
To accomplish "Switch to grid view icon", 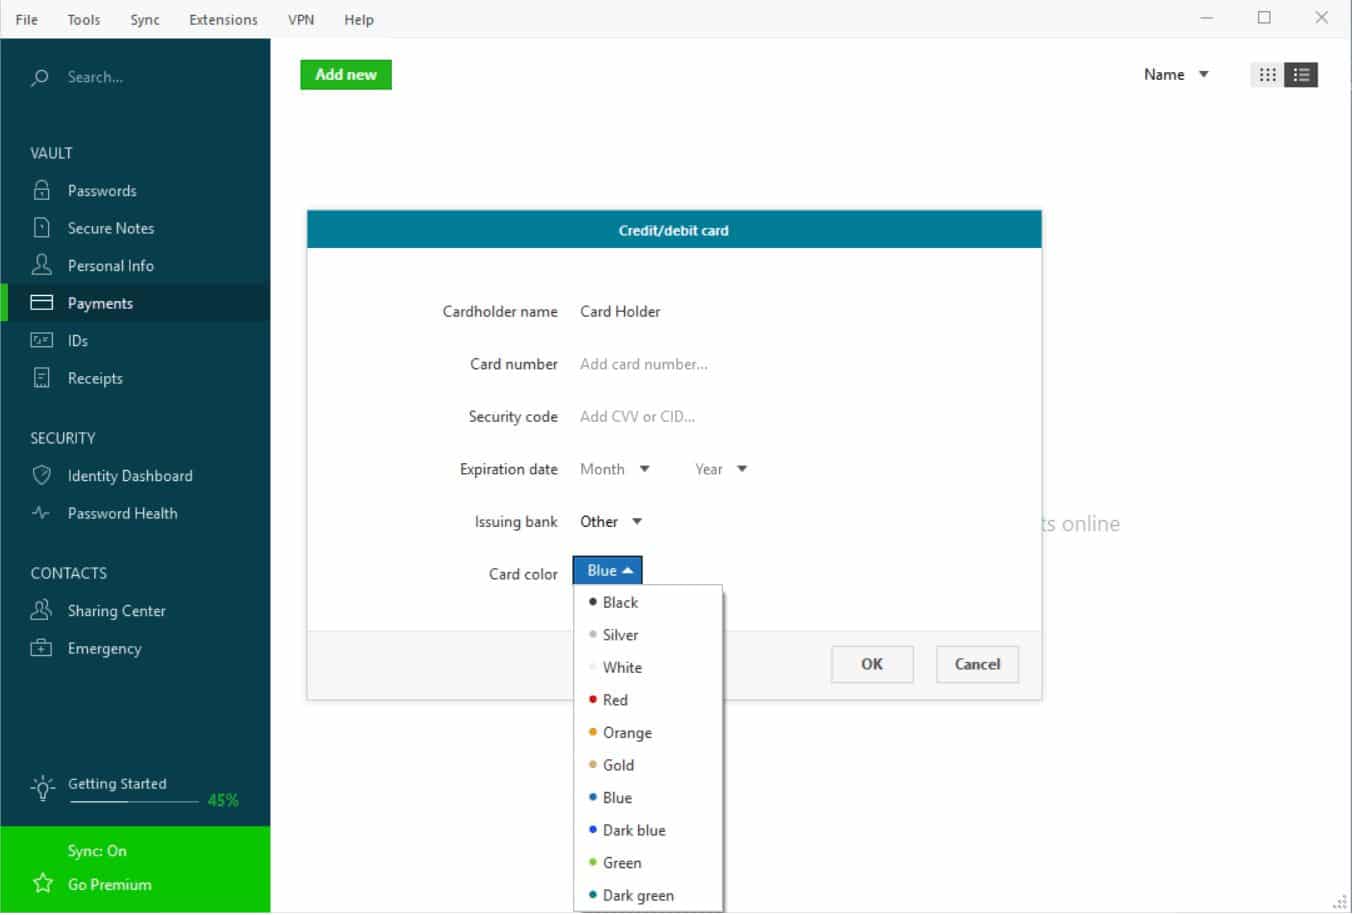I will coord(1267,75).
